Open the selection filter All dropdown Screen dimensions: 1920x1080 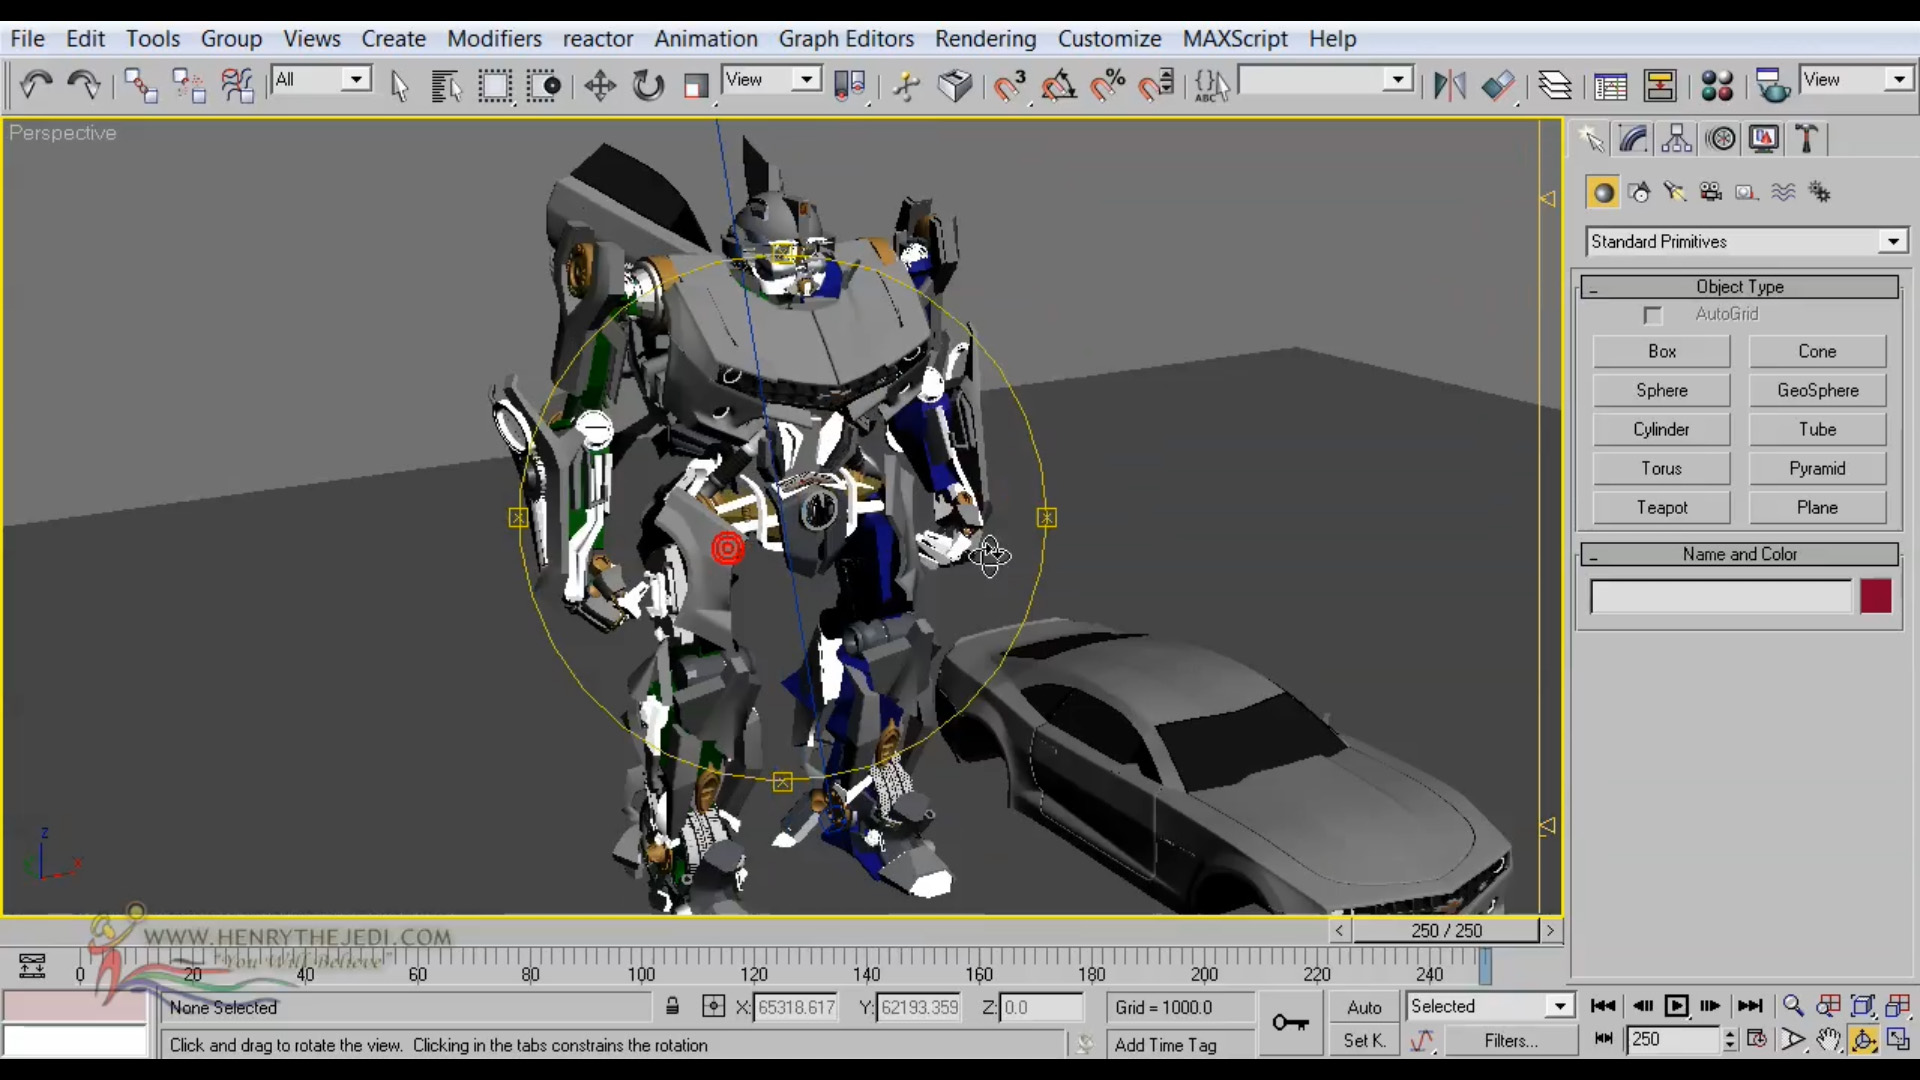pos(322,80)
